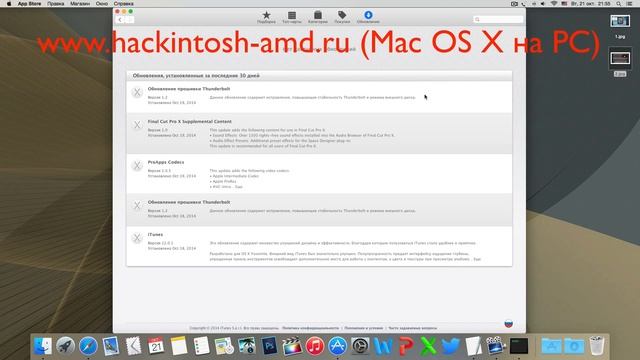Open Calendar showing 21 in the Dock
The width and height of the screenshot is (640, 360).
[156, 346]
